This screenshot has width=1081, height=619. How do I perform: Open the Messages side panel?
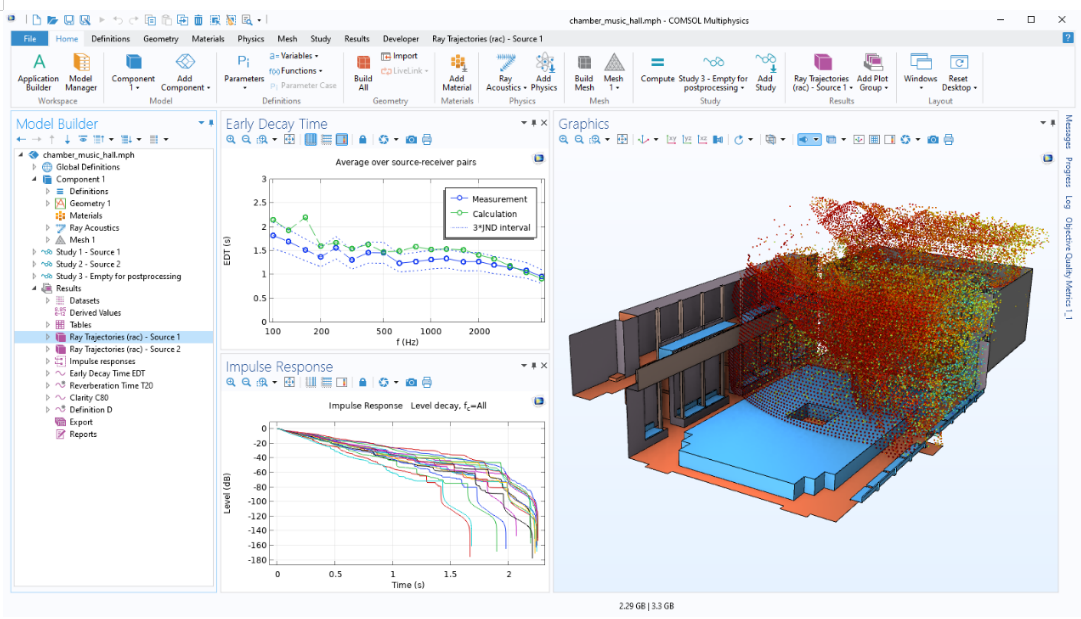tap(1068, 132)
